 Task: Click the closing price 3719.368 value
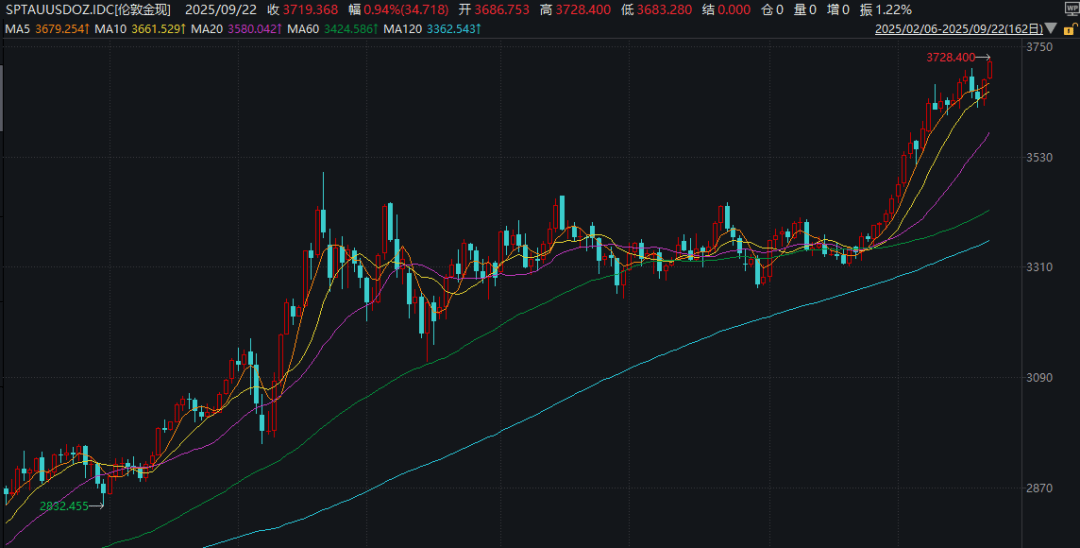310,9
